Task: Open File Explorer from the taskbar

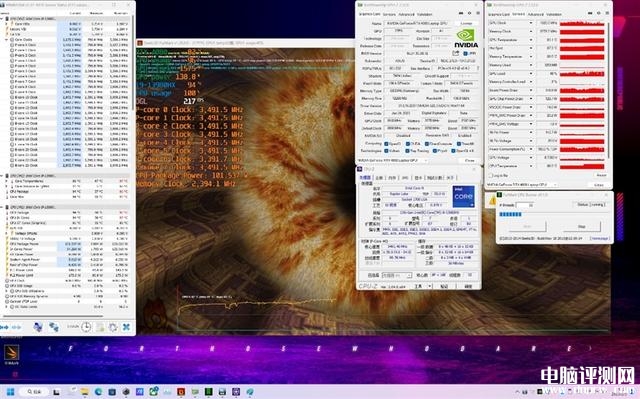Action: pos(84,392)
